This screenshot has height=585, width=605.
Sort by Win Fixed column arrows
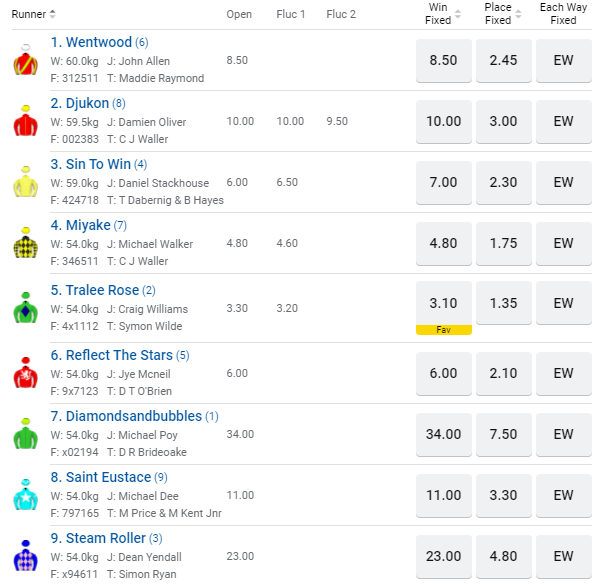coord(458,14)
